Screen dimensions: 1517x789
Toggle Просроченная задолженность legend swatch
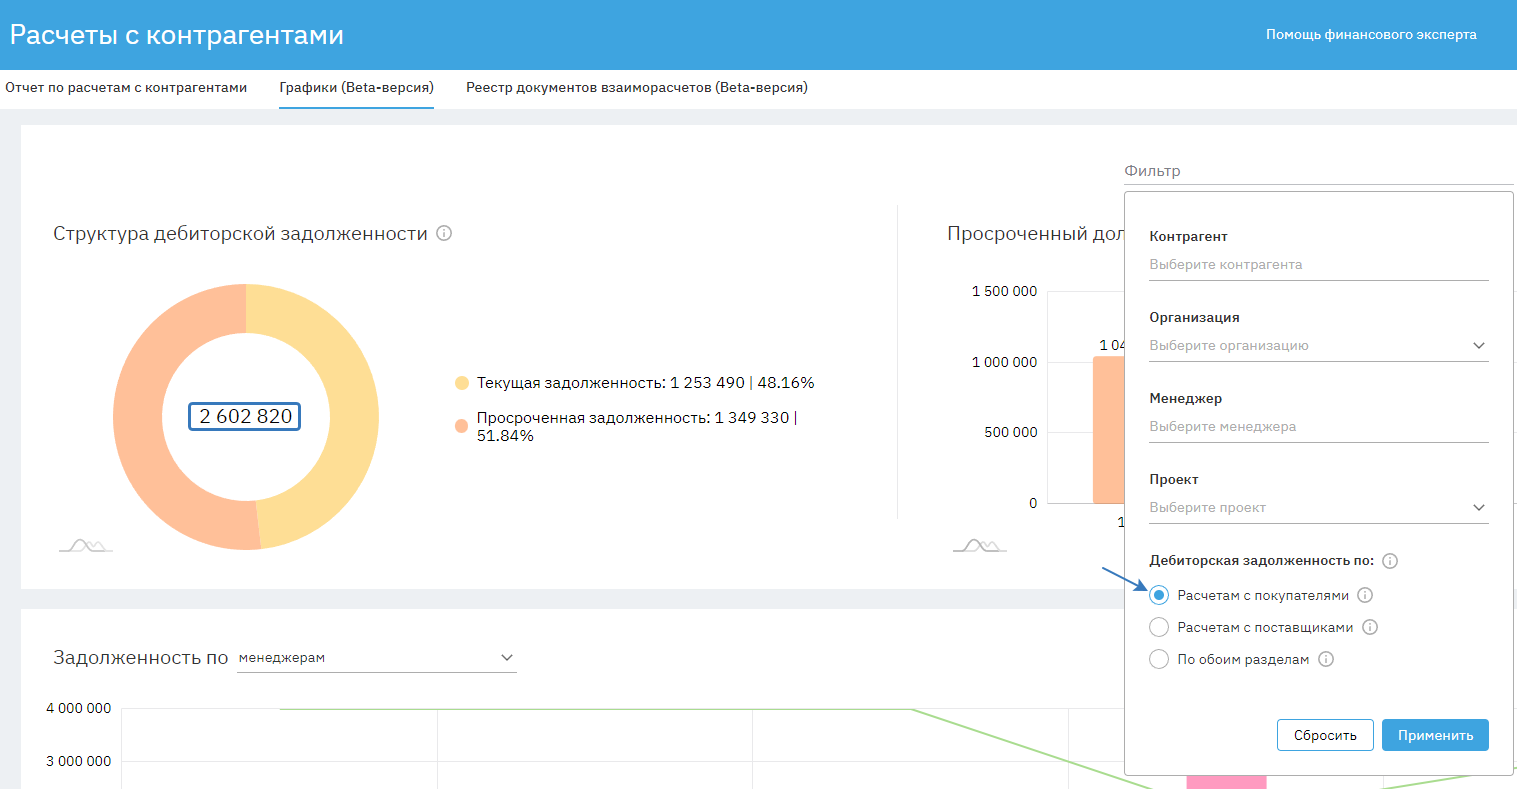462,426
